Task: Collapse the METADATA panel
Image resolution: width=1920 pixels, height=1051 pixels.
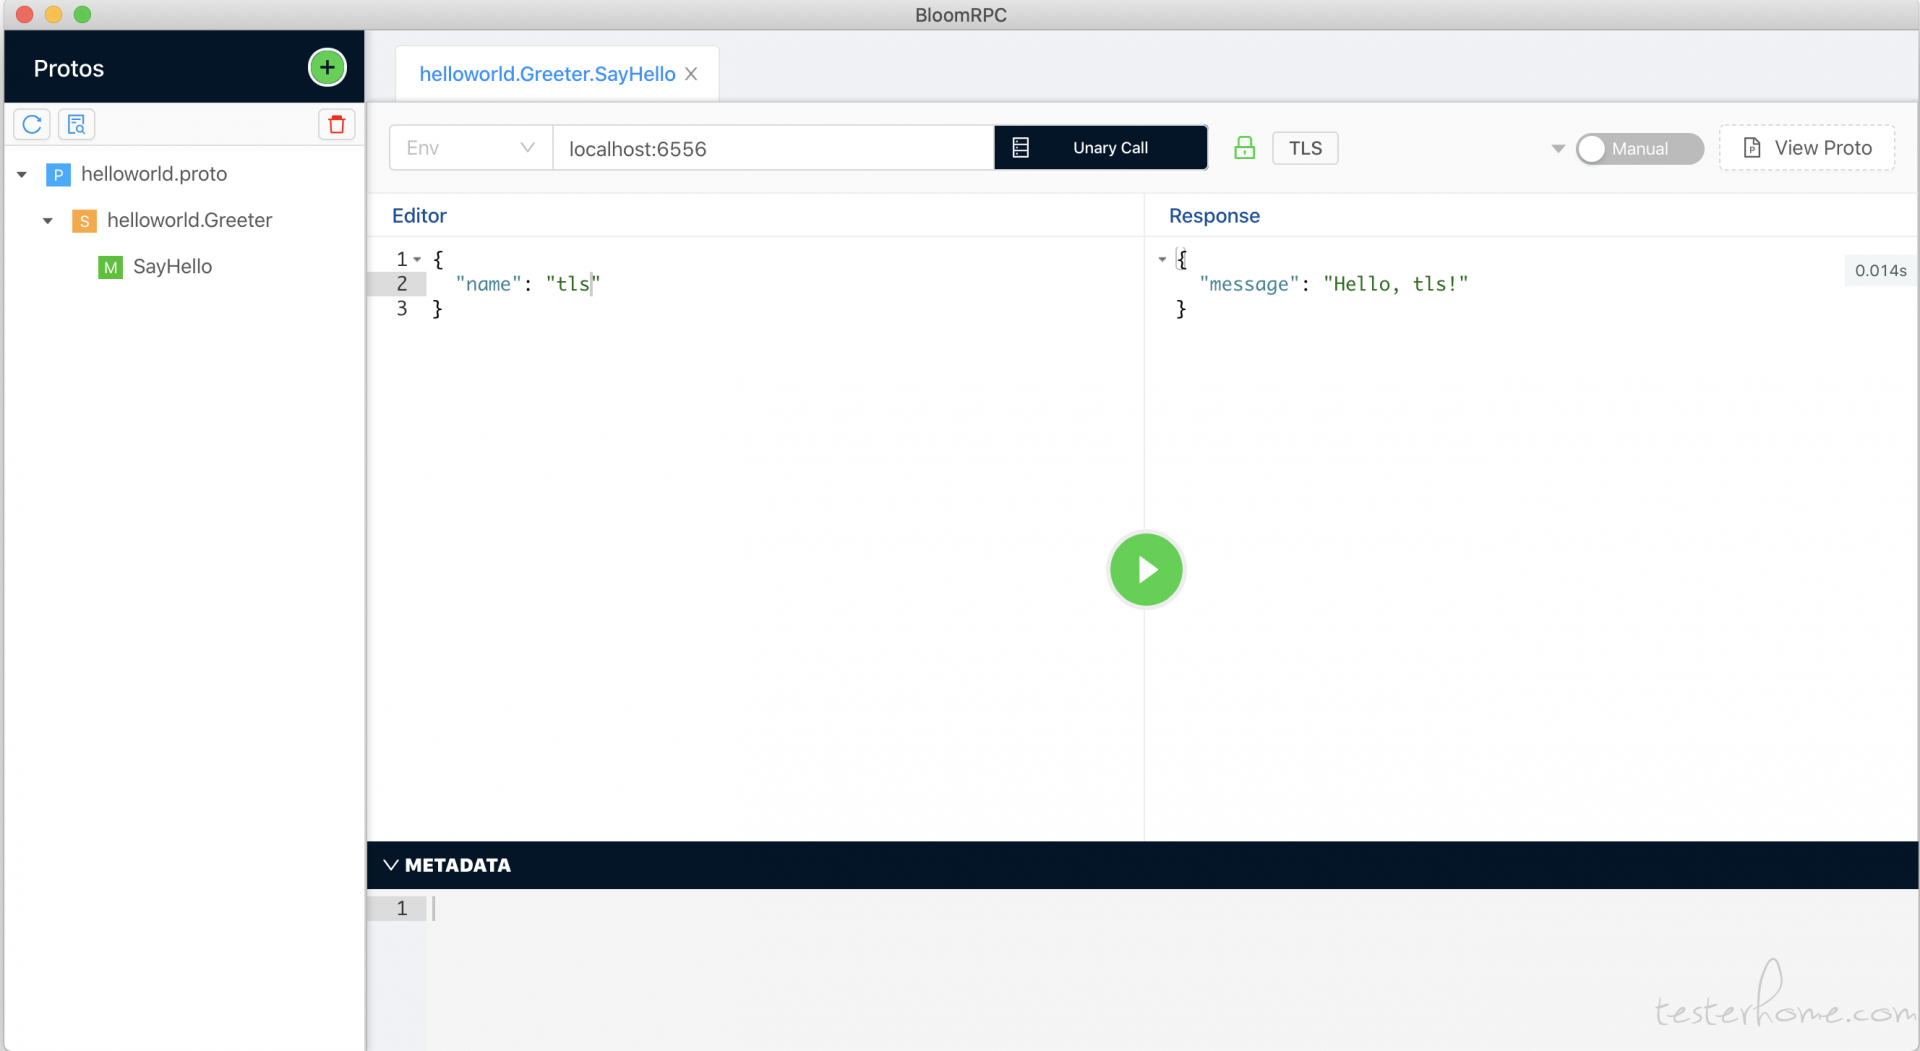Action: 390,865
